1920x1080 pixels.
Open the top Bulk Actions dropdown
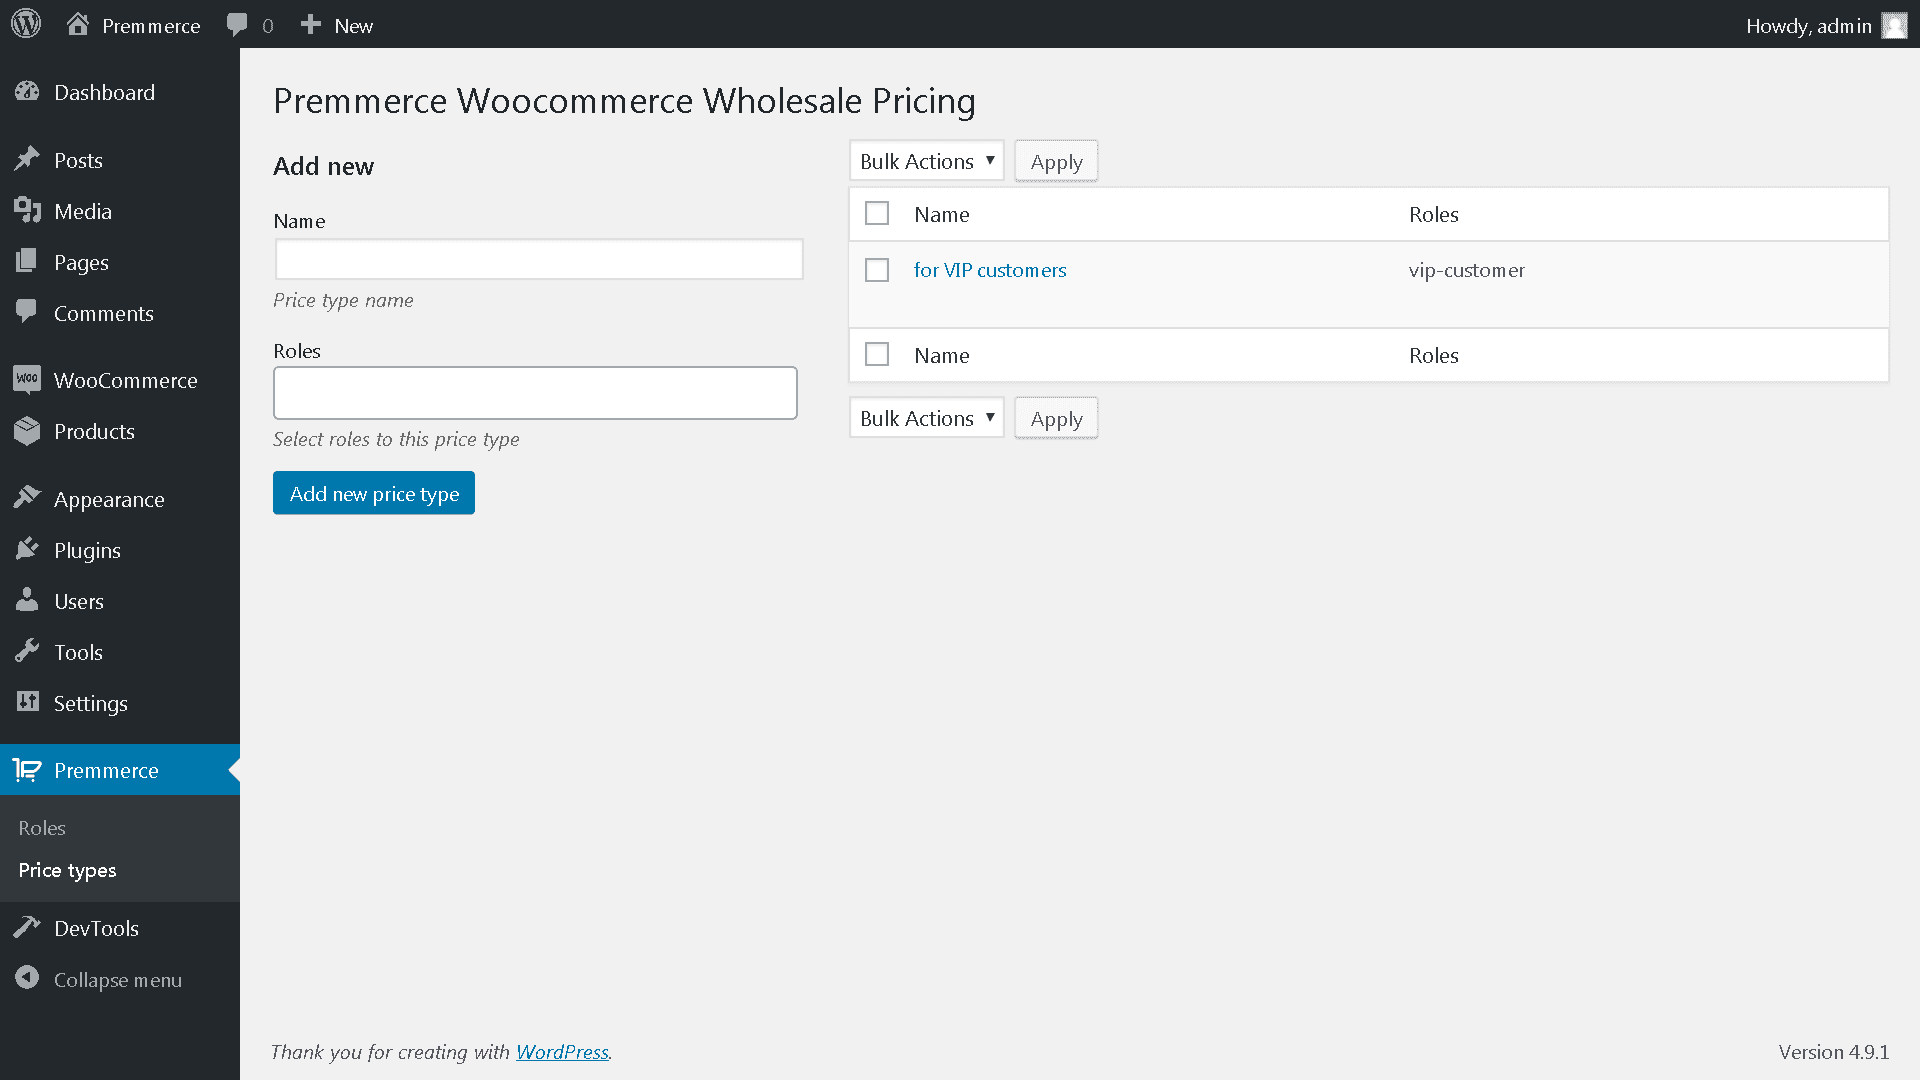pos(926,161)
